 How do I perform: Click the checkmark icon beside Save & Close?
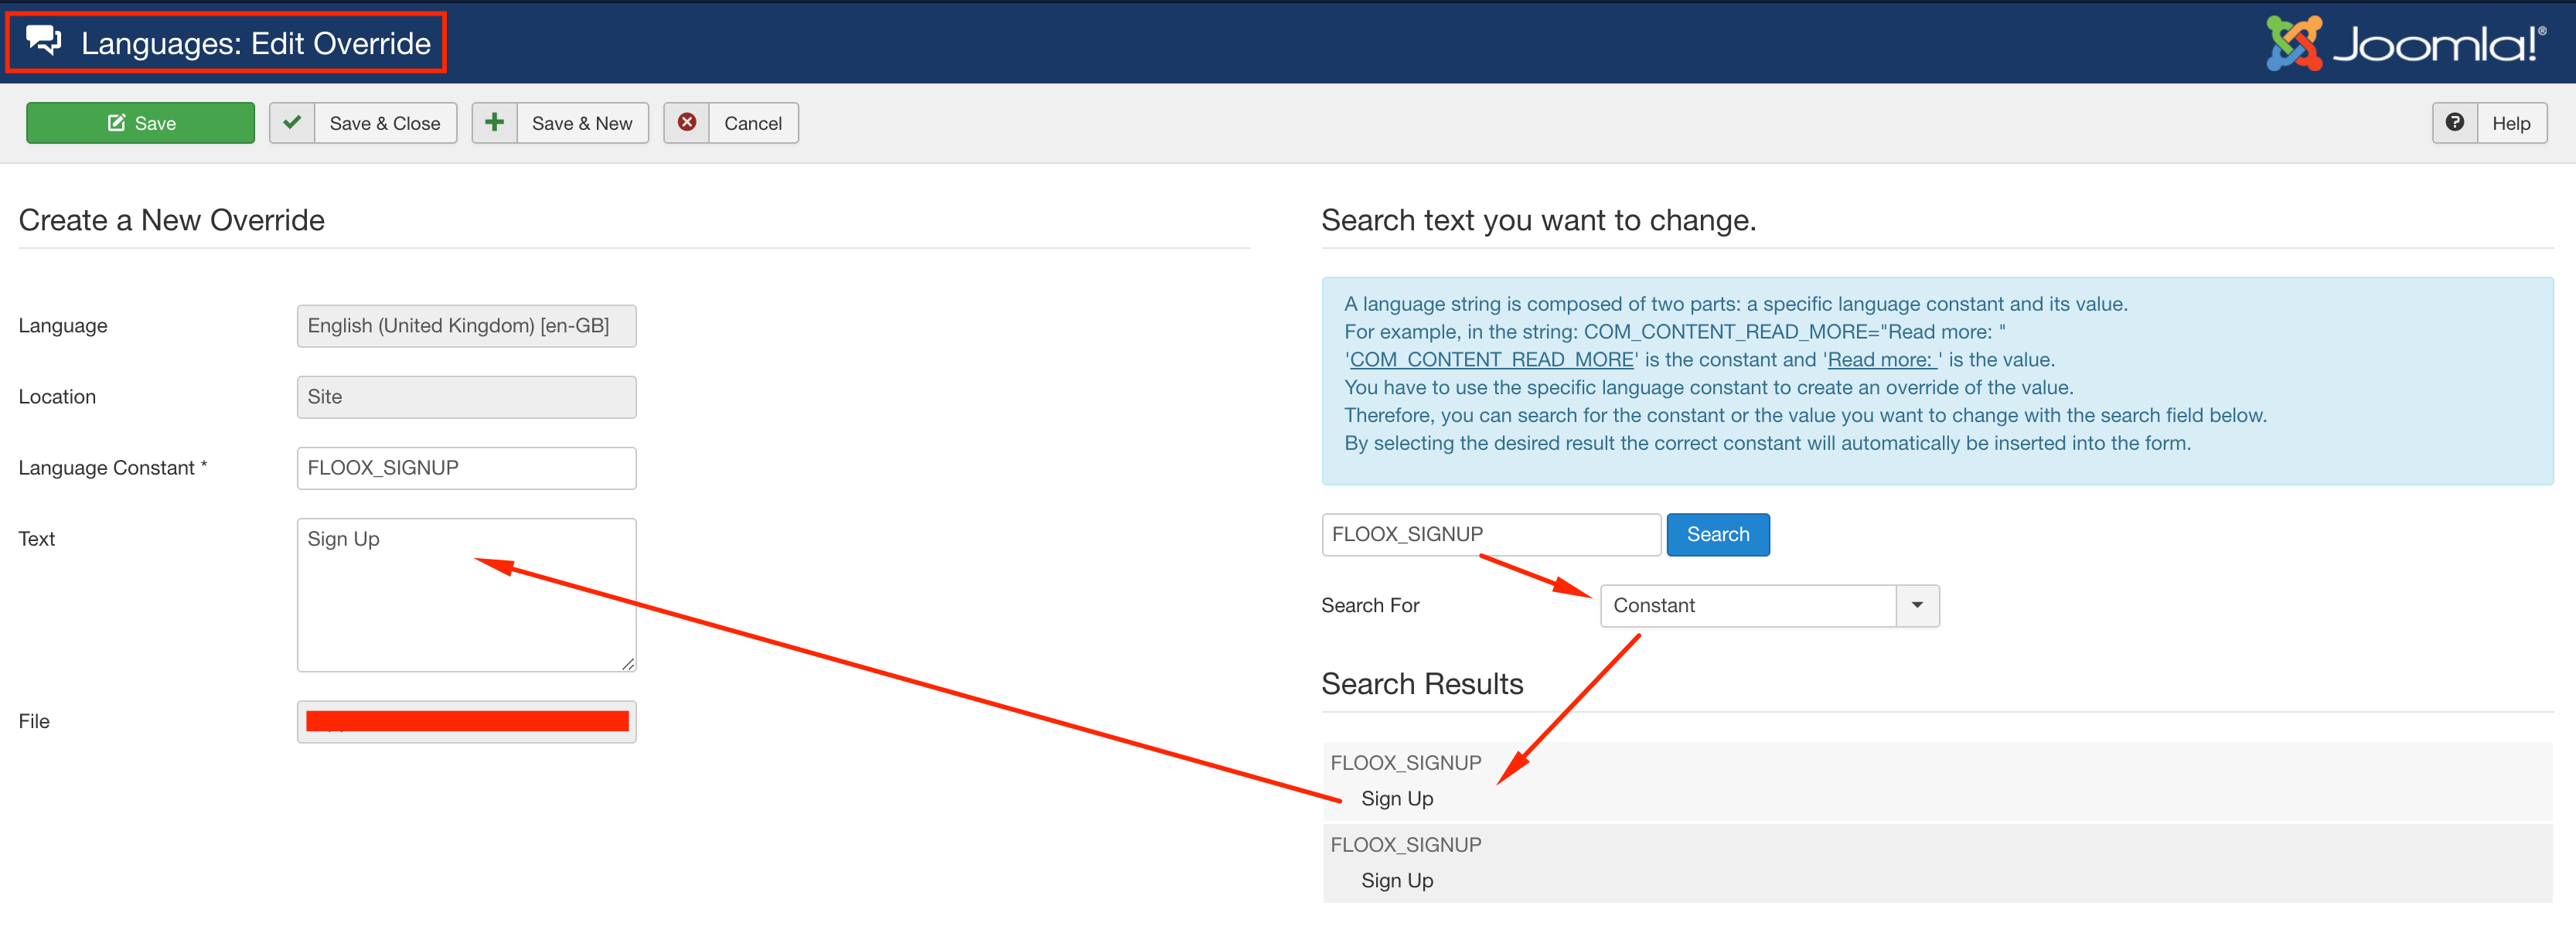292,123
